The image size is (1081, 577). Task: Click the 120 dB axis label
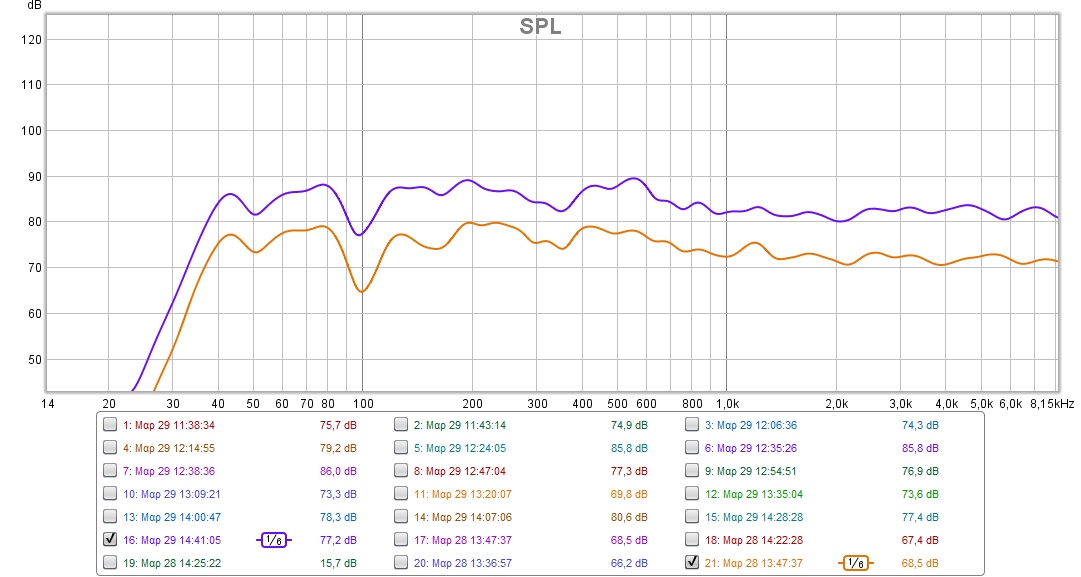(31, 40)
